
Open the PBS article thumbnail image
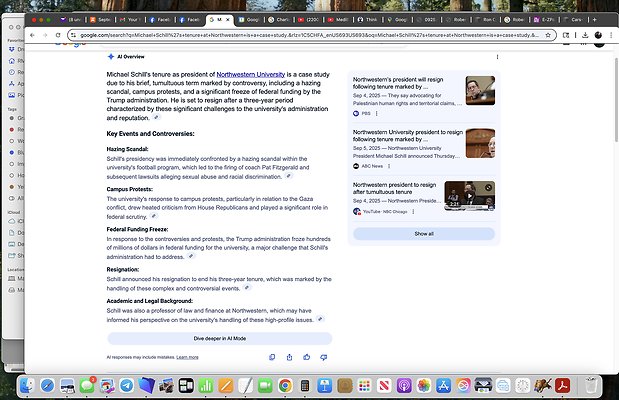coord(480,90)
